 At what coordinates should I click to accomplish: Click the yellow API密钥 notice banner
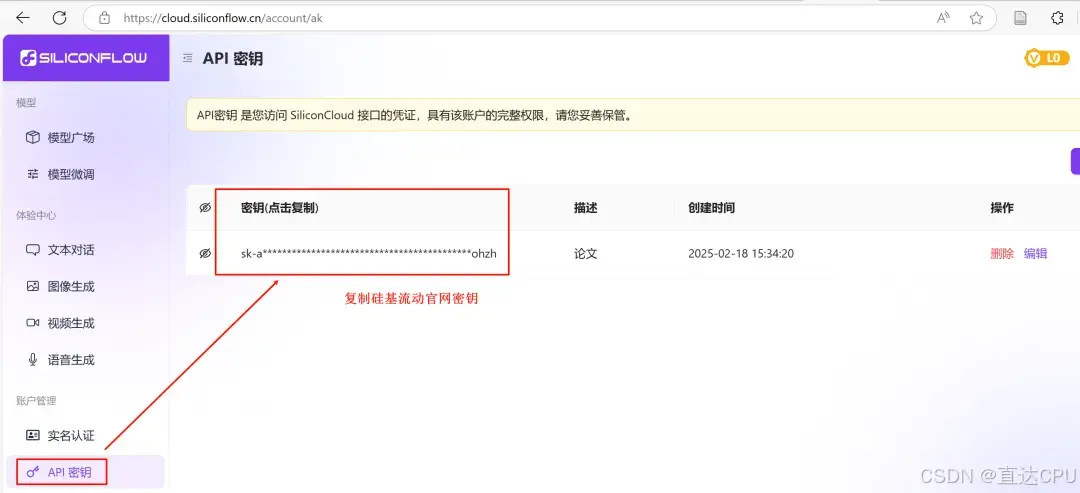(x=633, y=115)
